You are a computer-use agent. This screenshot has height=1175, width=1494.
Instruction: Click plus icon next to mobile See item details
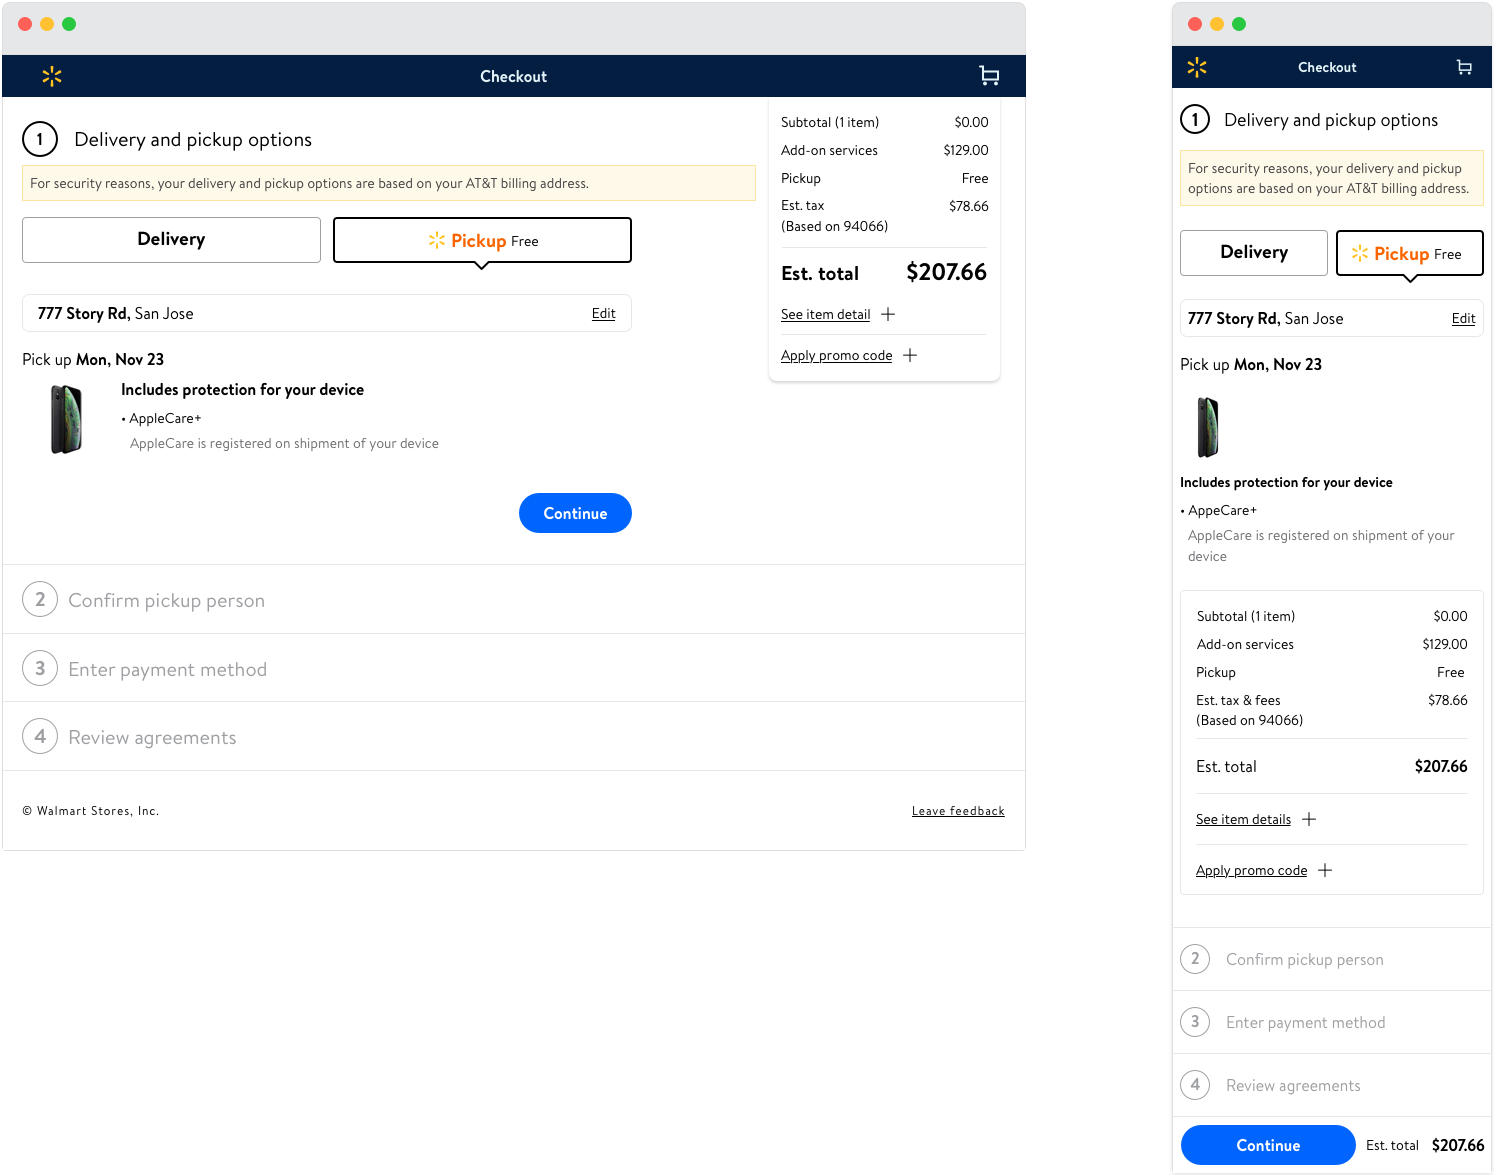[x=1309, y=819]
